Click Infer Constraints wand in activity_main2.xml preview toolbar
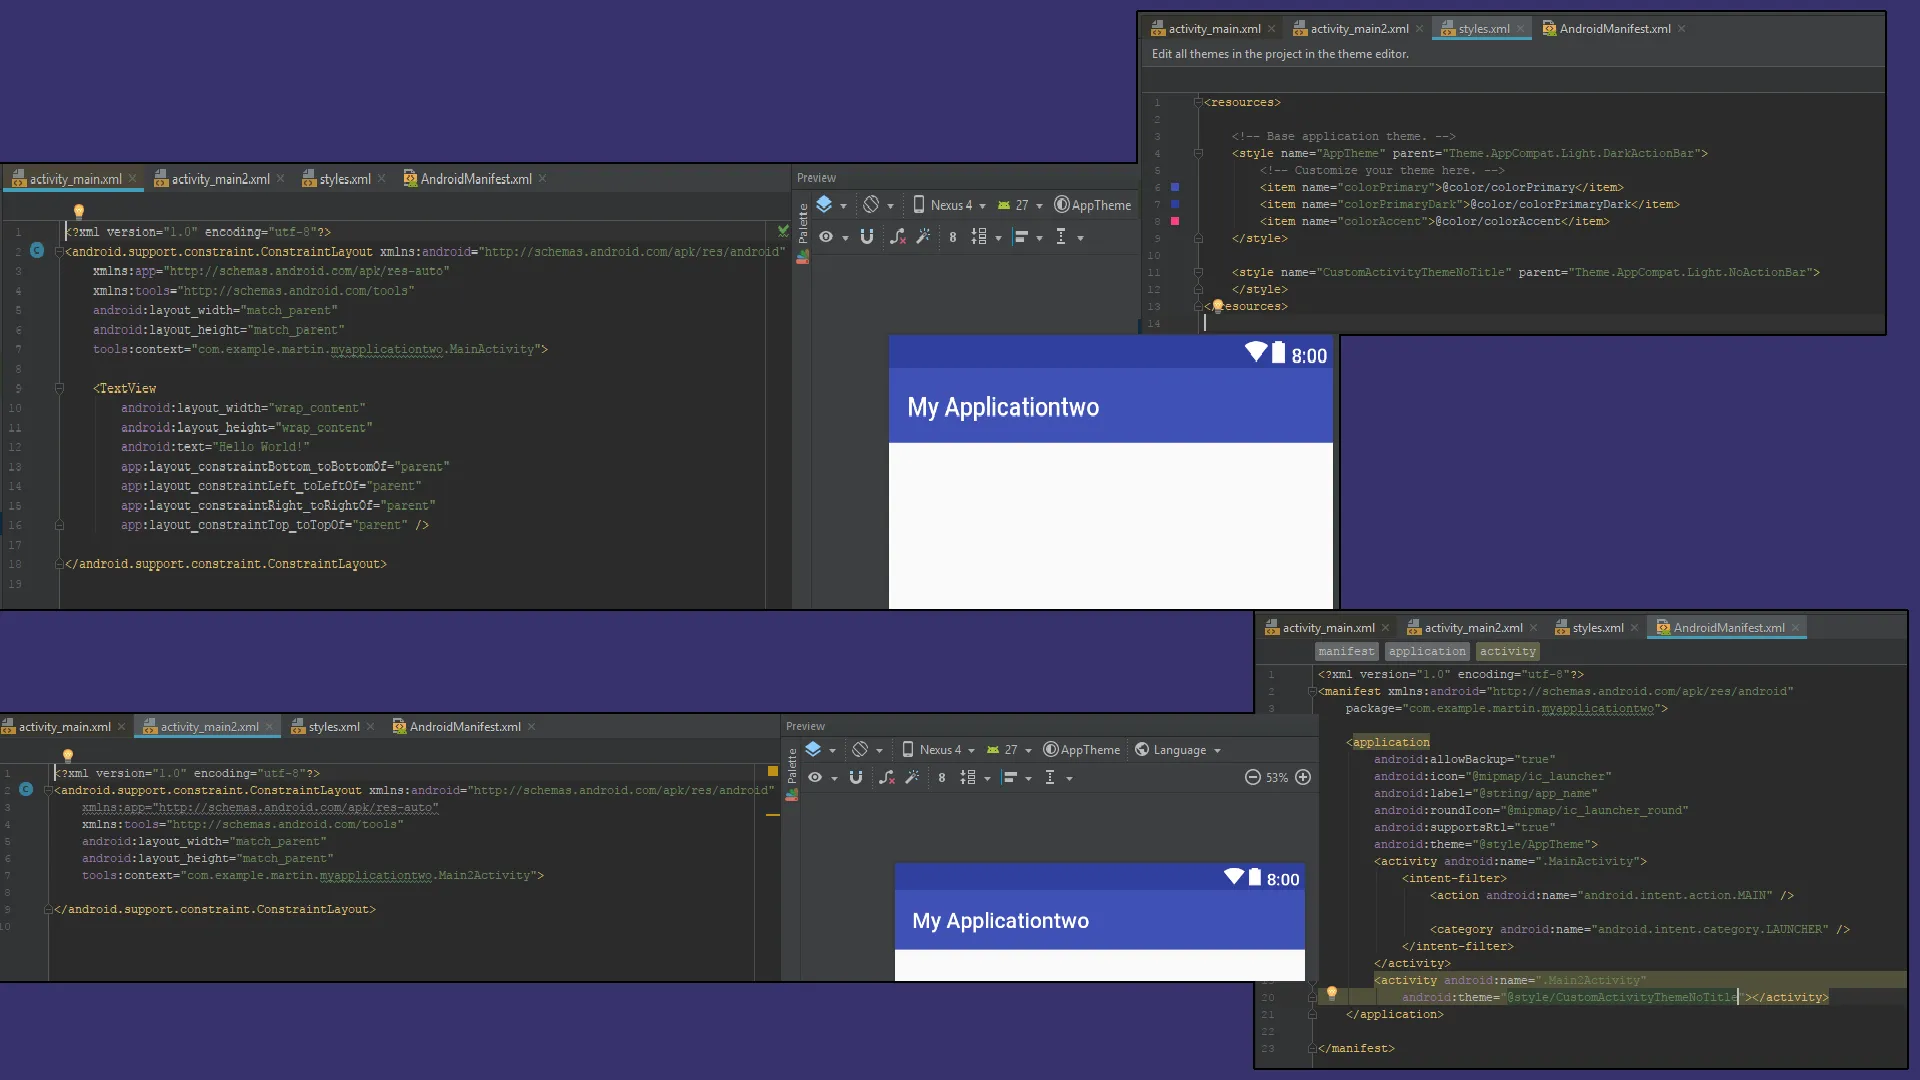The width and height of the screenshot is (1920, 1080). [912, 777]
